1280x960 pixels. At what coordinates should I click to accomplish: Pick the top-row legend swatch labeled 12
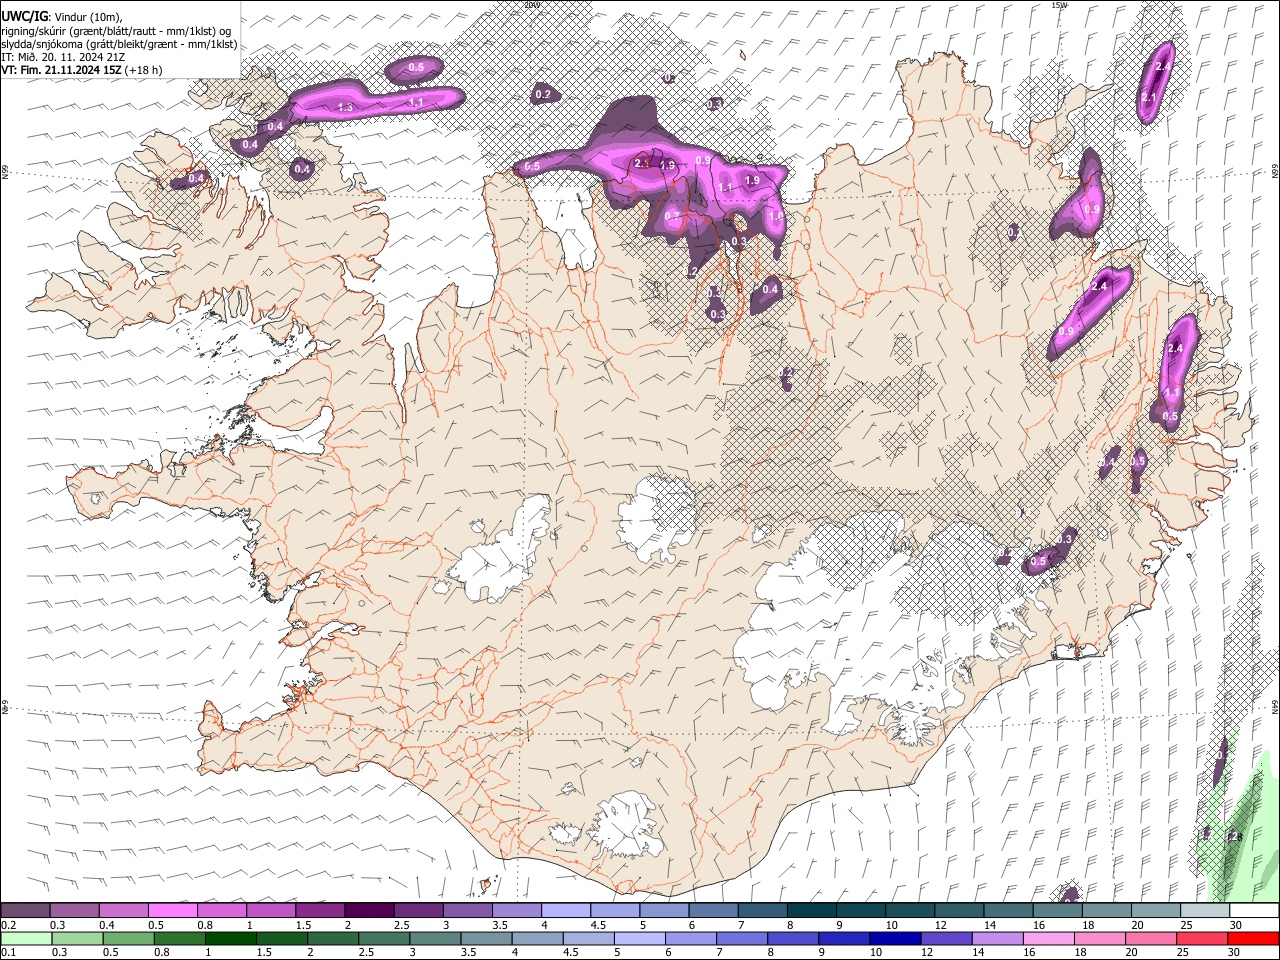coord(959,911)
